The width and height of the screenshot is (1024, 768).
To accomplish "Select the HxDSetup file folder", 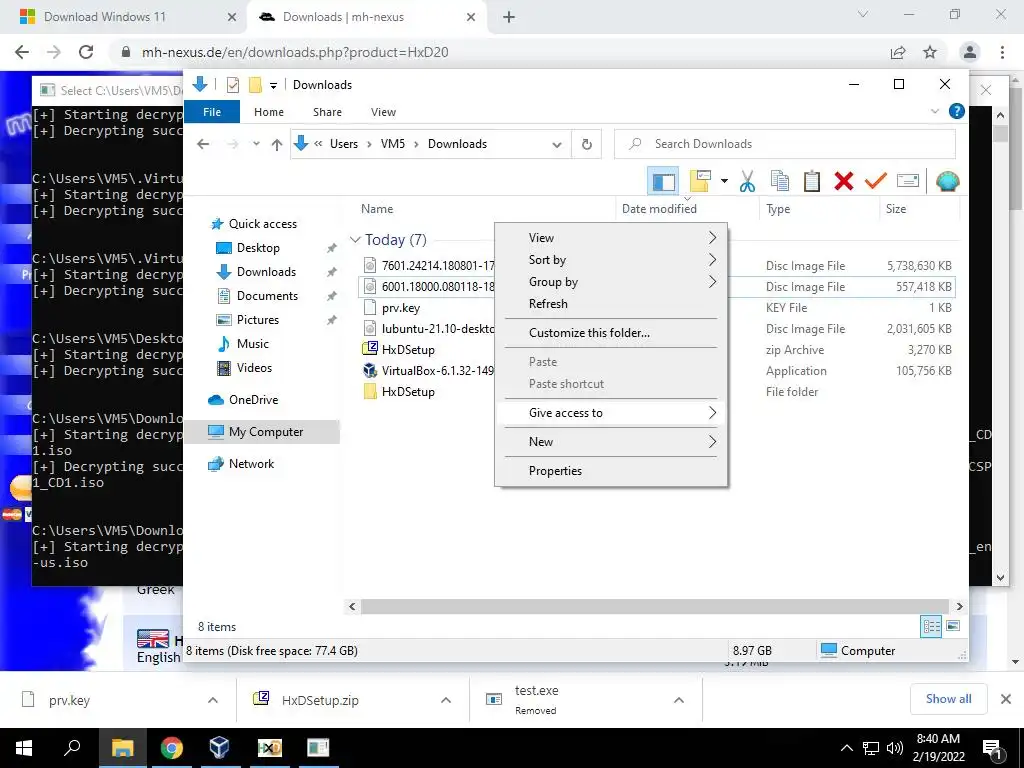I will click(x=408, y=392).
